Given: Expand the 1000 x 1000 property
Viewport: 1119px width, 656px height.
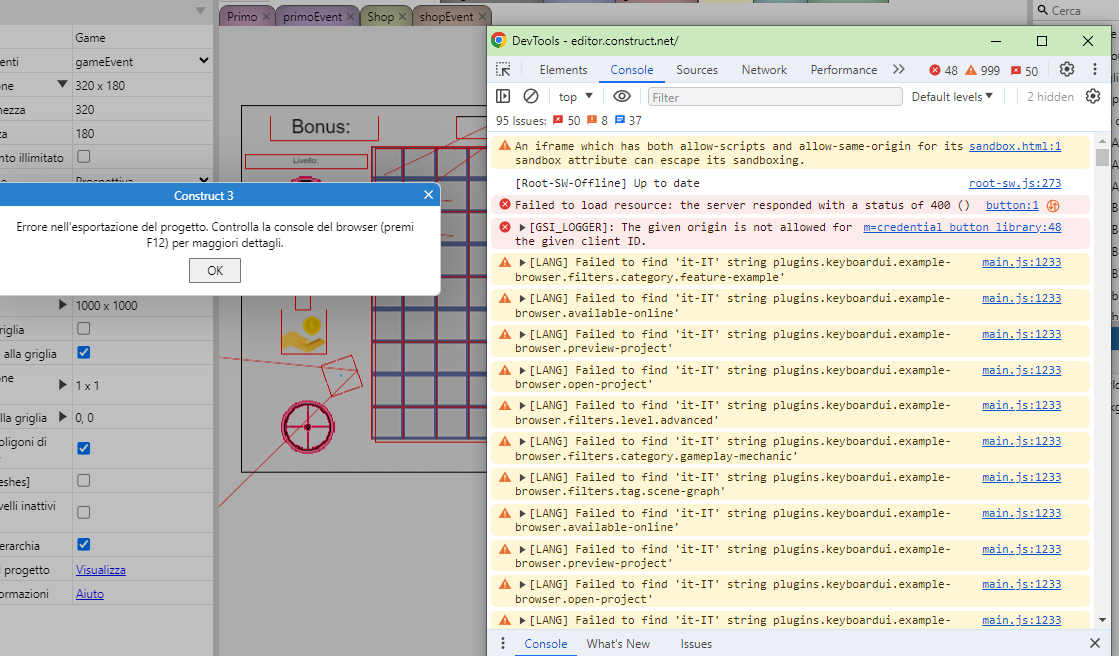Looking at the screenshot, I should [62, 305].
